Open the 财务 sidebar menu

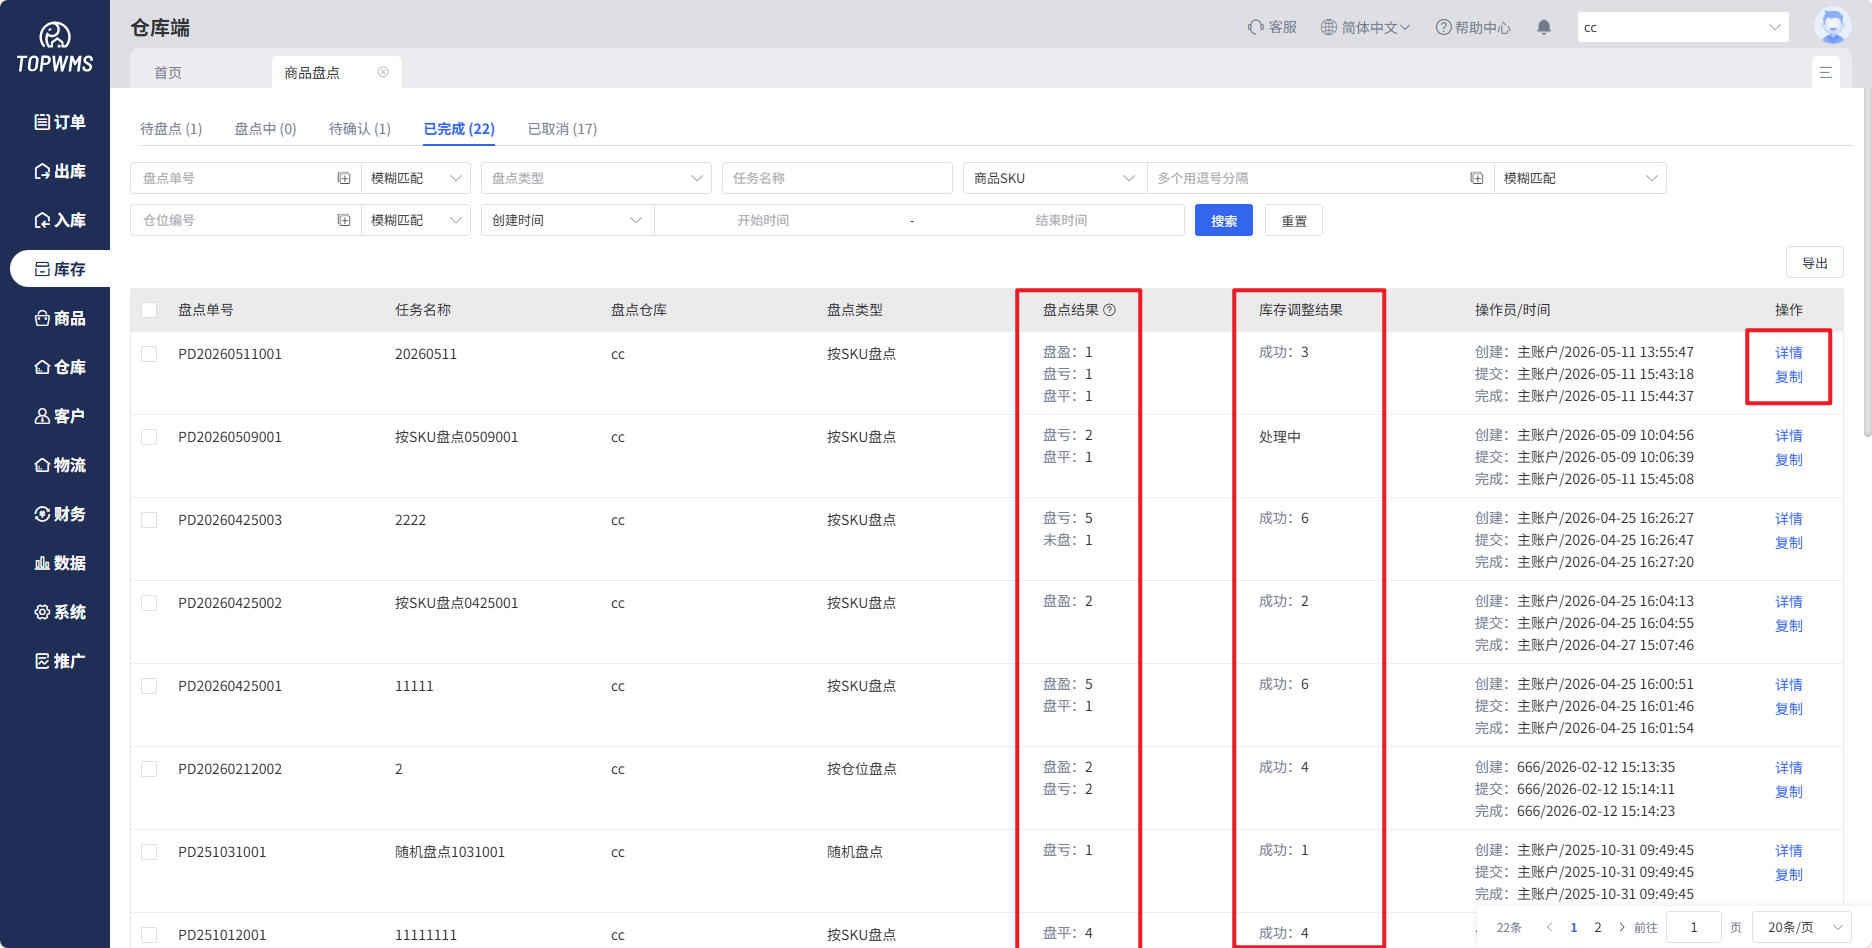coord(60,514)
